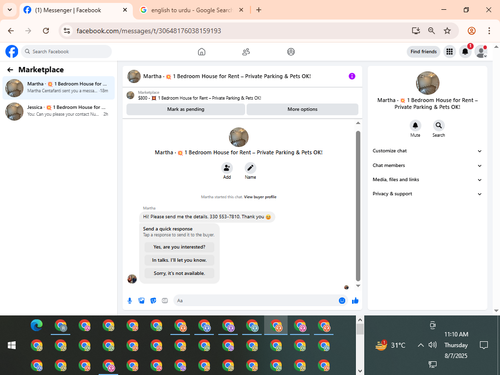This screenshot has height=375, width=500.
Task: Switch to Messenger Facebook tab
Action: [75, 10]
